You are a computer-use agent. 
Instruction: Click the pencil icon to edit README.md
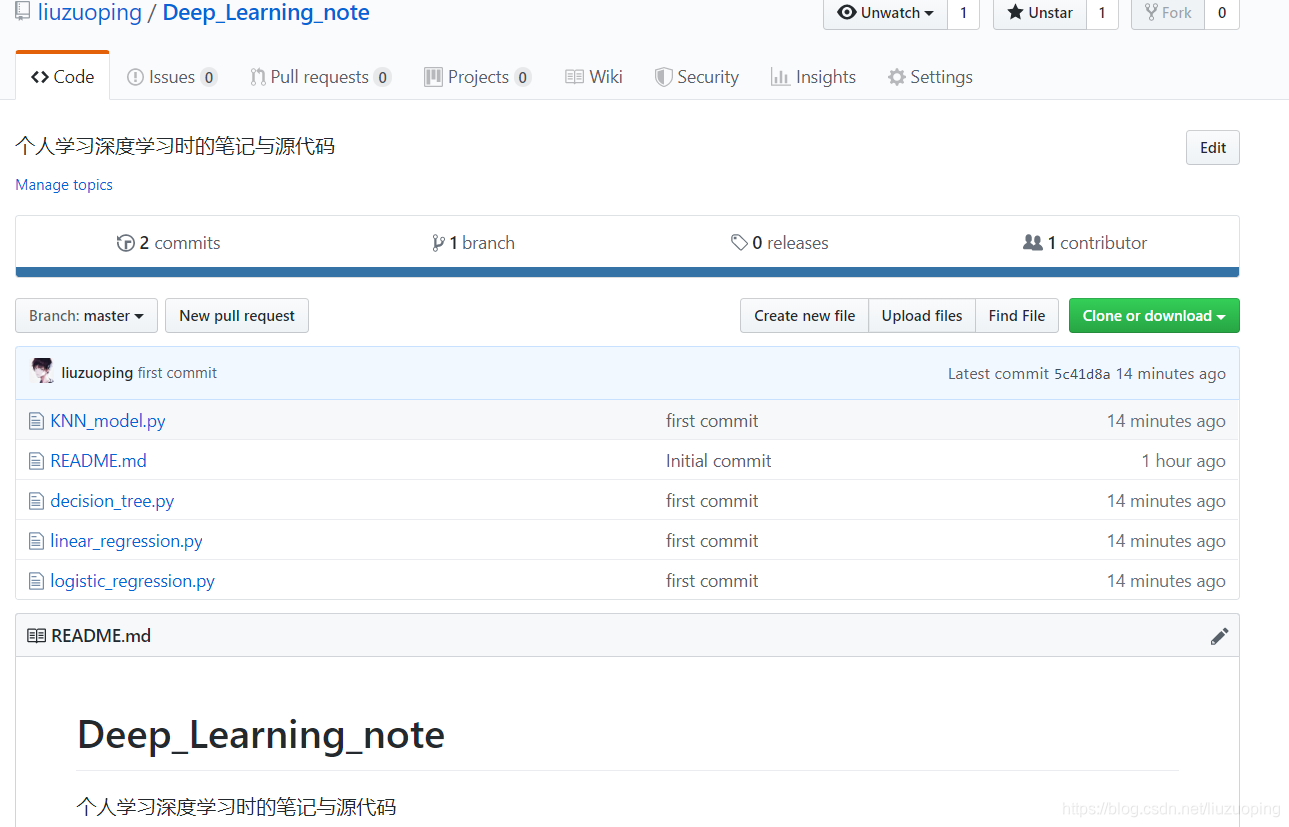1219,636
